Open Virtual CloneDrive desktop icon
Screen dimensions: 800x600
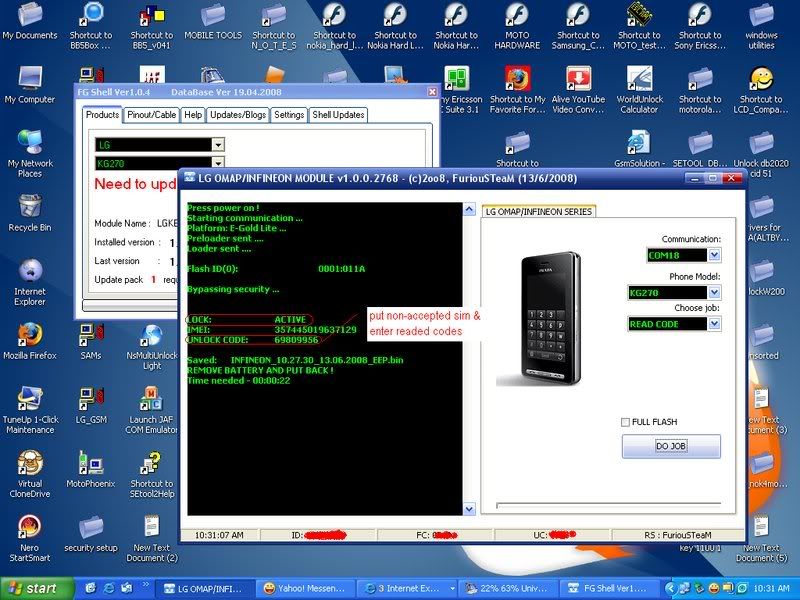[30, 474]
